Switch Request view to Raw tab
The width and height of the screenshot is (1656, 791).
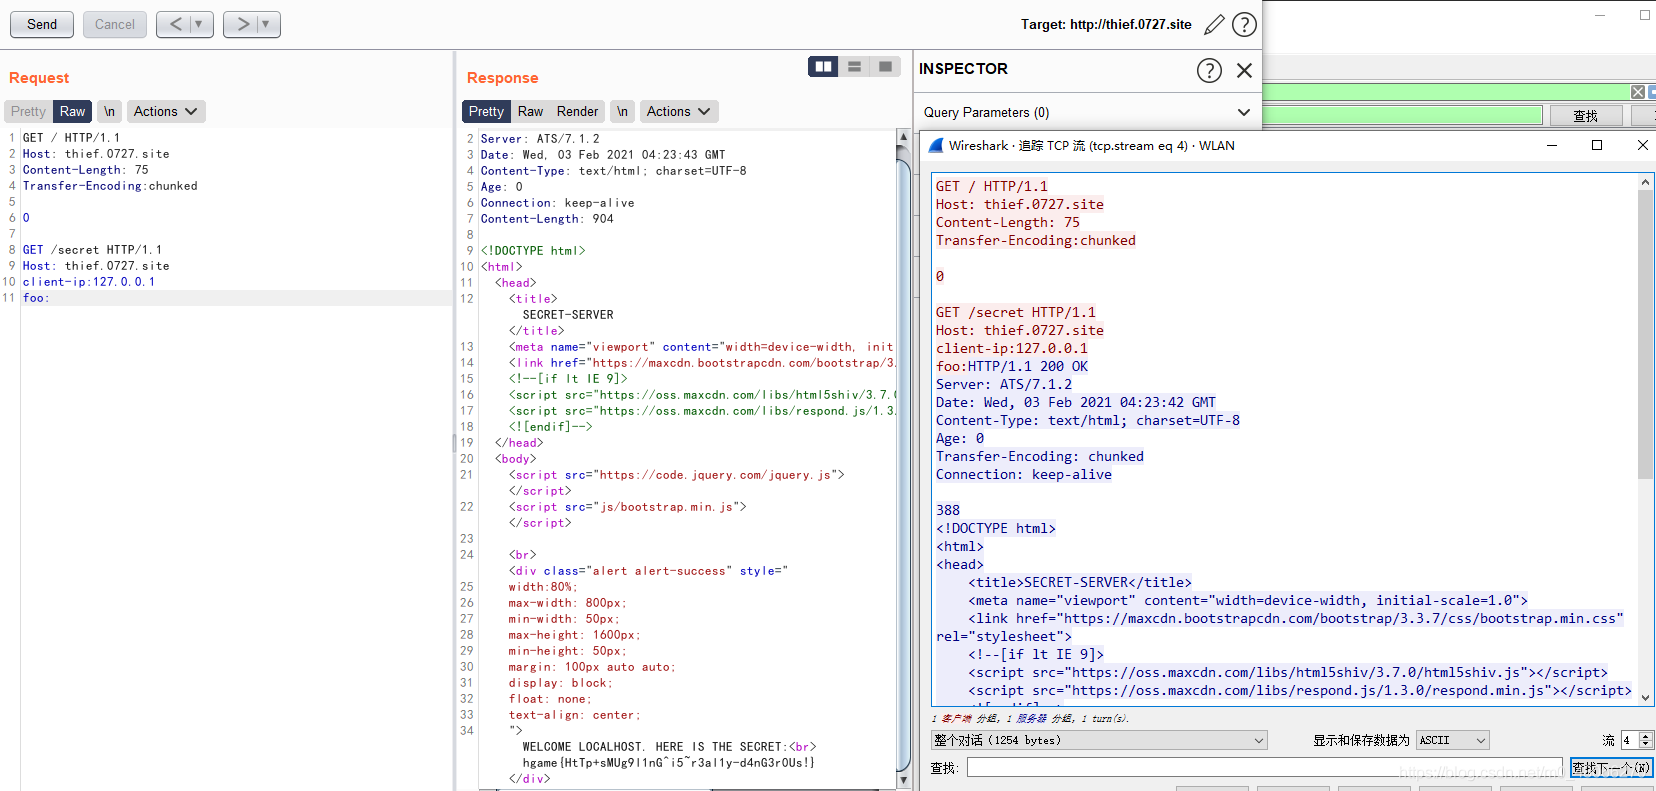pos(72,111)
